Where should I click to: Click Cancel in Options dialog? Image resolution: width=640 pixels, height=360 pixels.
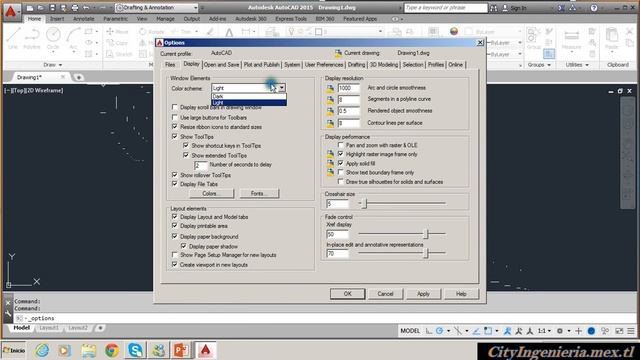385,294
